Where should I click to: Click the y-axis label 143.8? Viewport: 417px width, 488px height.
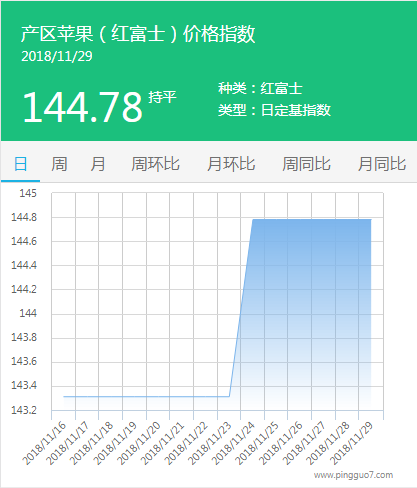(x=24, y=337)
